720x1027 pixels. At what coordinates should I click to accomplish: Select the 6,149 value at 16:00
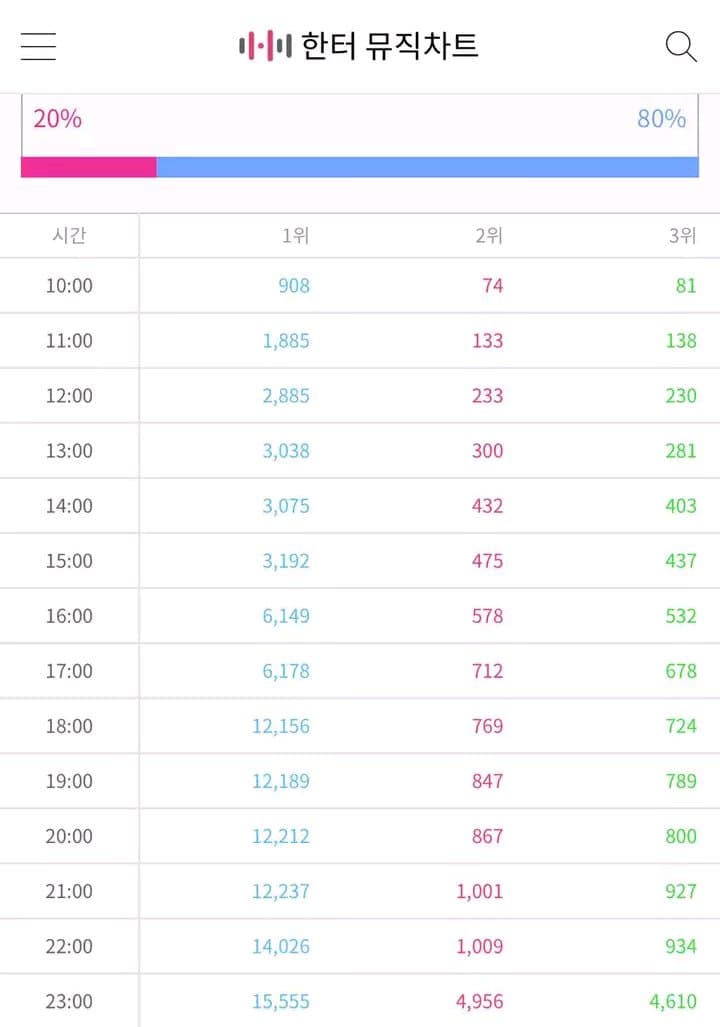click(x=286, y=616)
